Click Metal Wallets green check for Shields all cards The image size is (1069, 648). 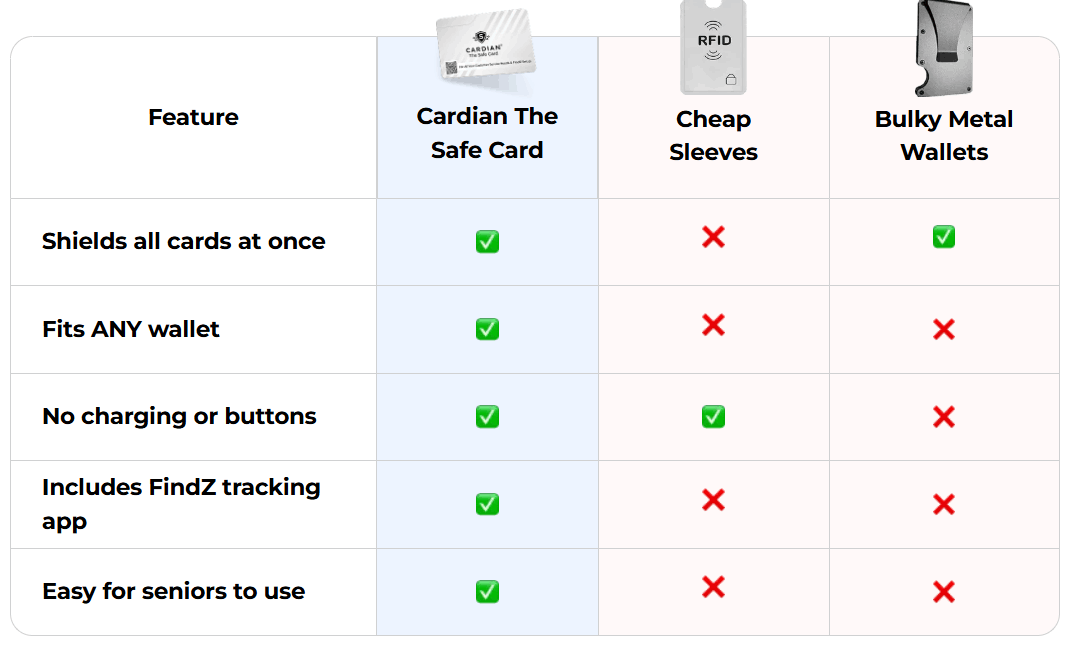pyautogui.click(x=943, y=237)
